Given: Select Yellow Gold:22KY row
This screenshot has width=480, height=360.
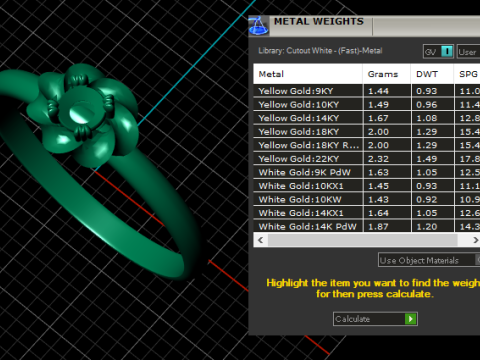Looking at the screenshot, I should coord(367,159).
